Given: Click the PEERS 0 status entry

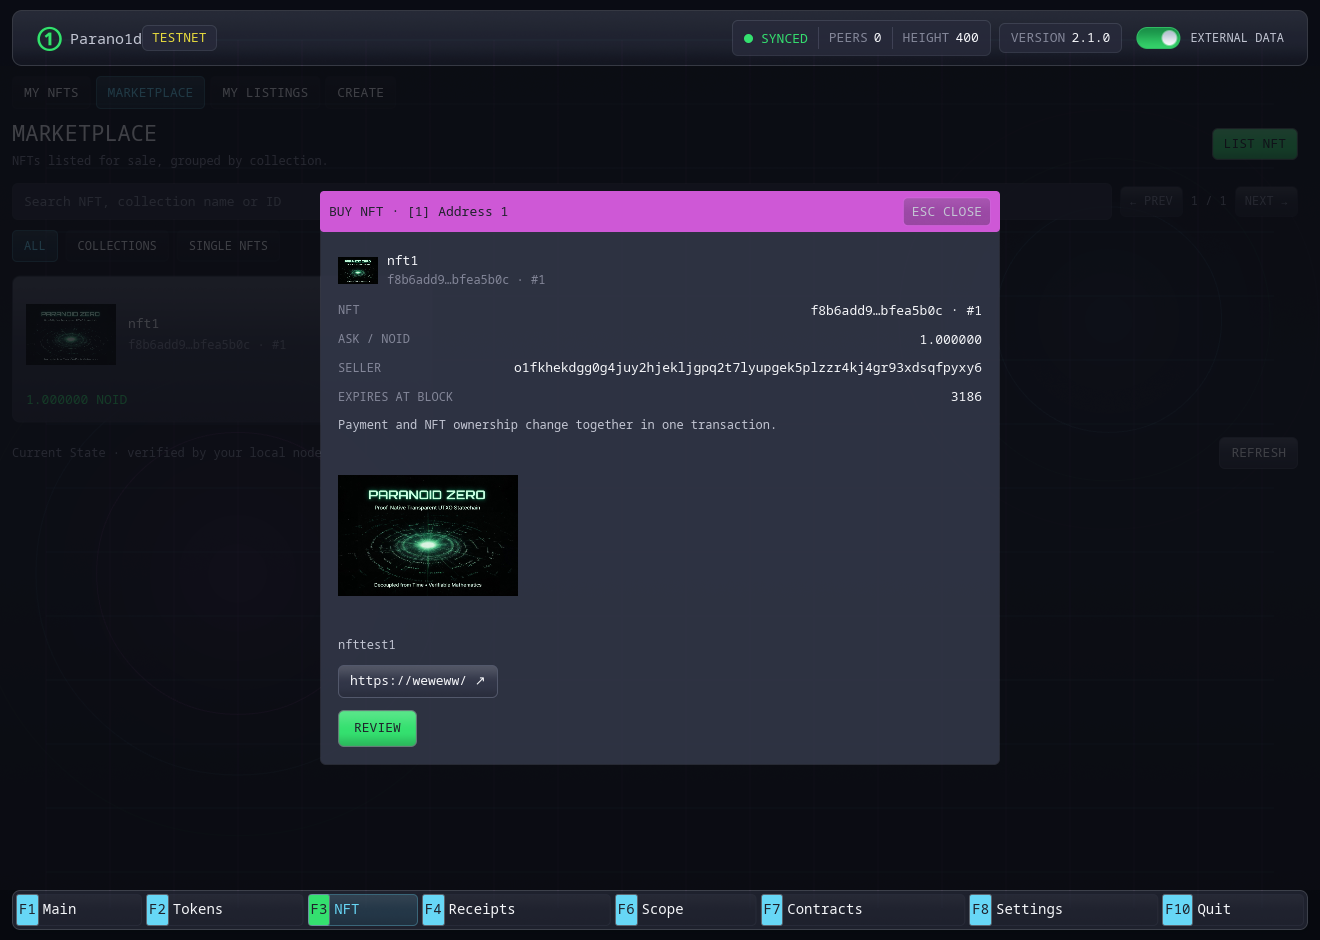Looking at the screenshot, I should click(x=855, y=38).
